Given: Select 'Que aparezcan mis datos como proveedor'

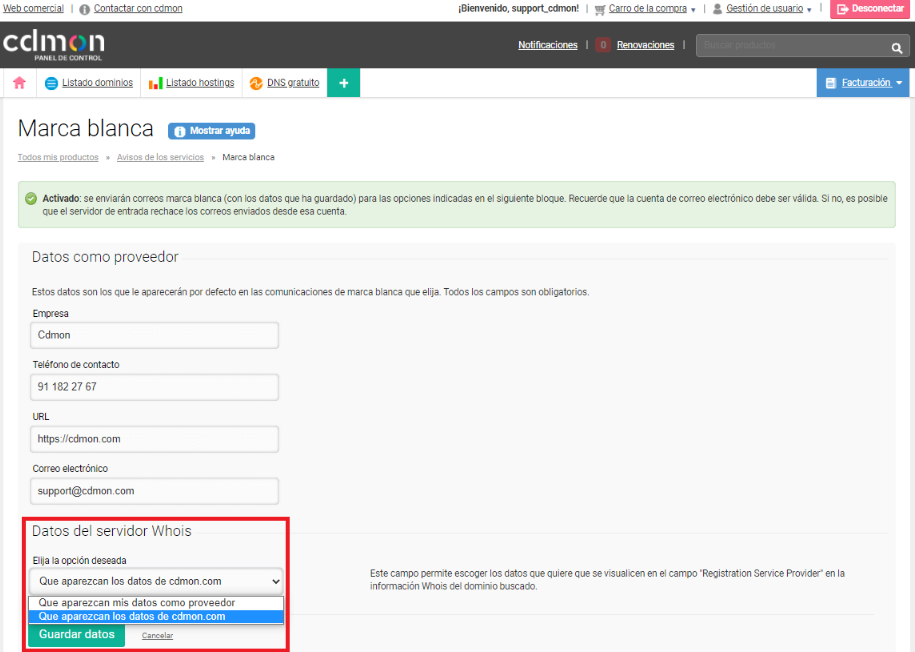Looking at the screenshot, I should pos(156,603).
